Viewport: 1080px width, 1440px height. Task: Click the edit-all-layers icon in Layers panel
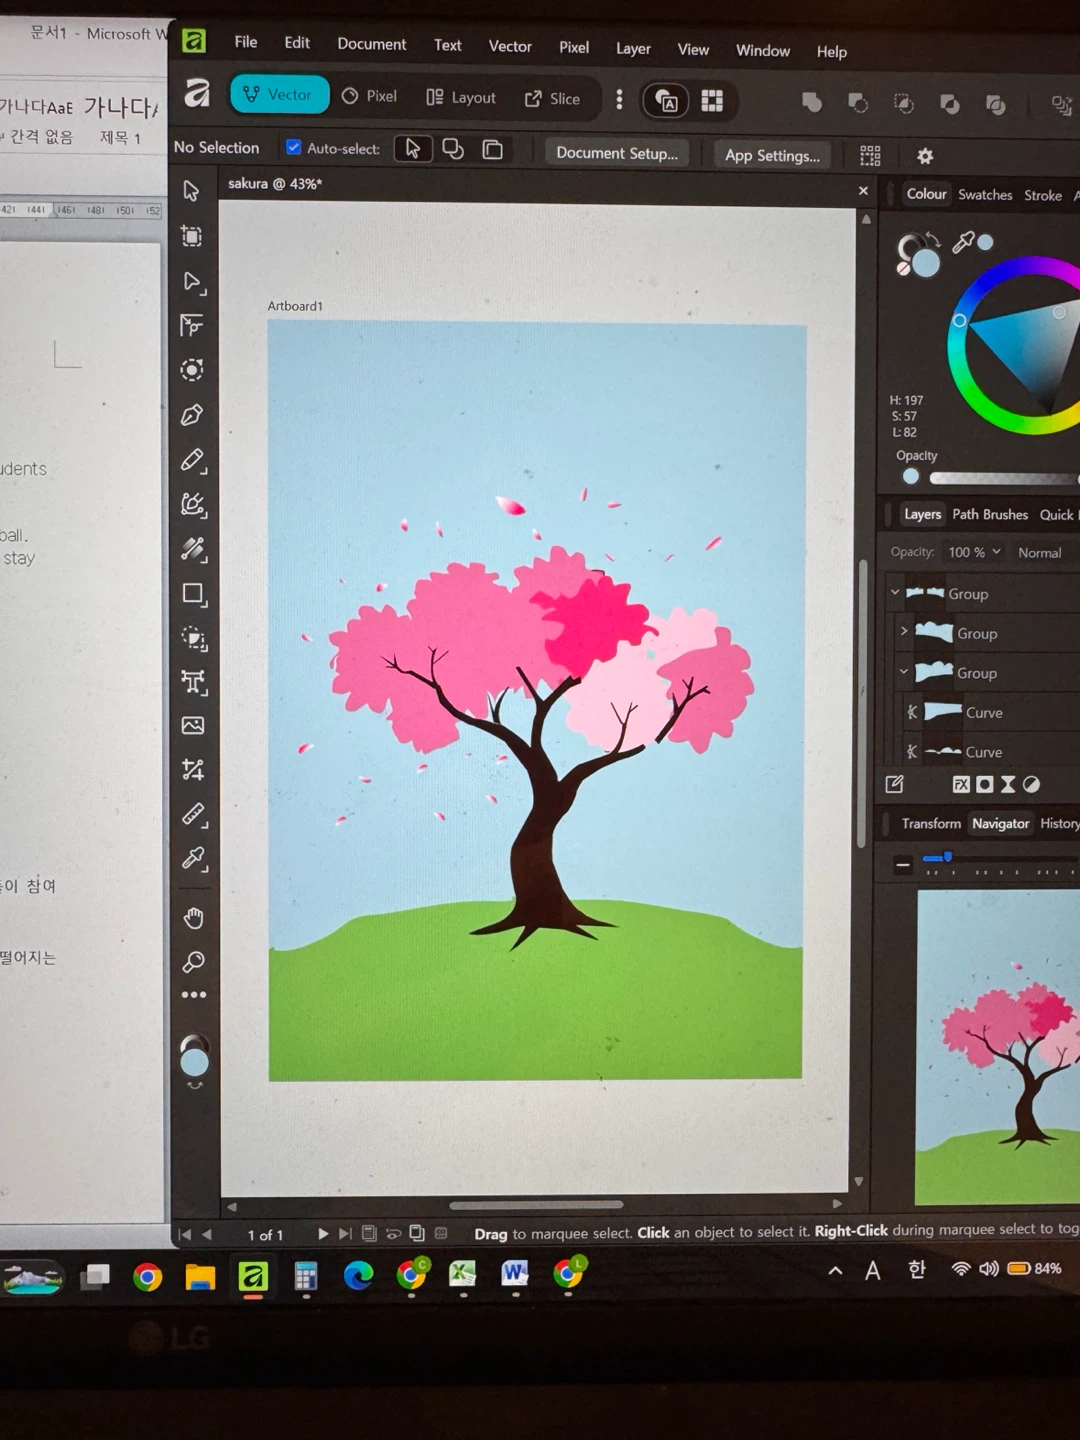pyautogui.click(x=895, y=784)
